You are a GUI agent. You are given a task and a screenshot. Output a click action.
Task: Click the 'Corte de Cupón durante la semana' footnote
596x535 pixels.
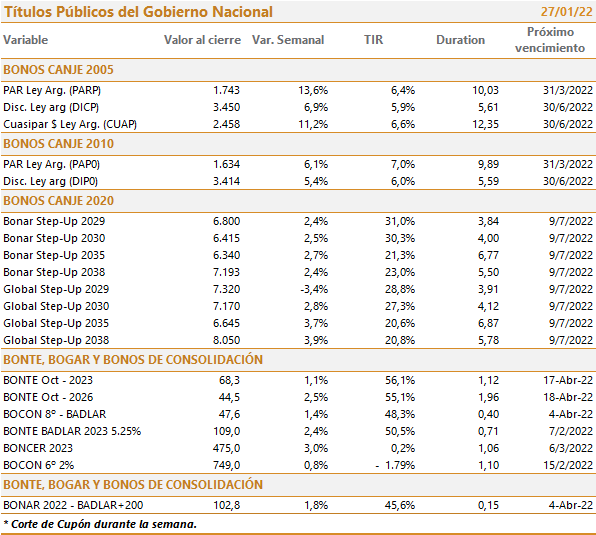[x=100, y=524]
